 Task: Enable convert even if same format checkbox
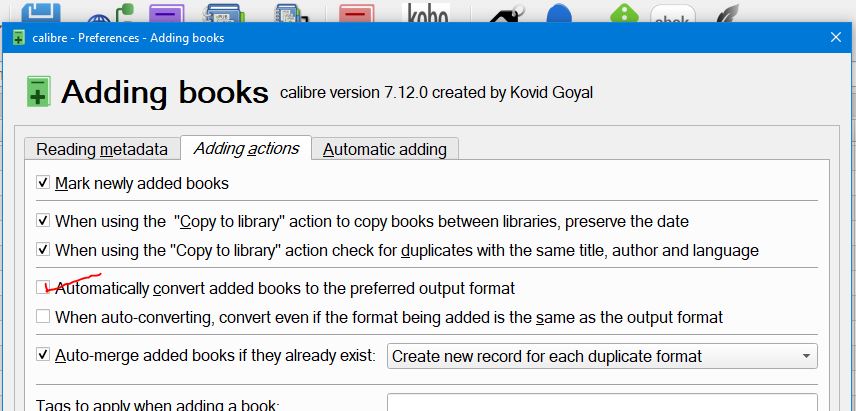(43, 317)
